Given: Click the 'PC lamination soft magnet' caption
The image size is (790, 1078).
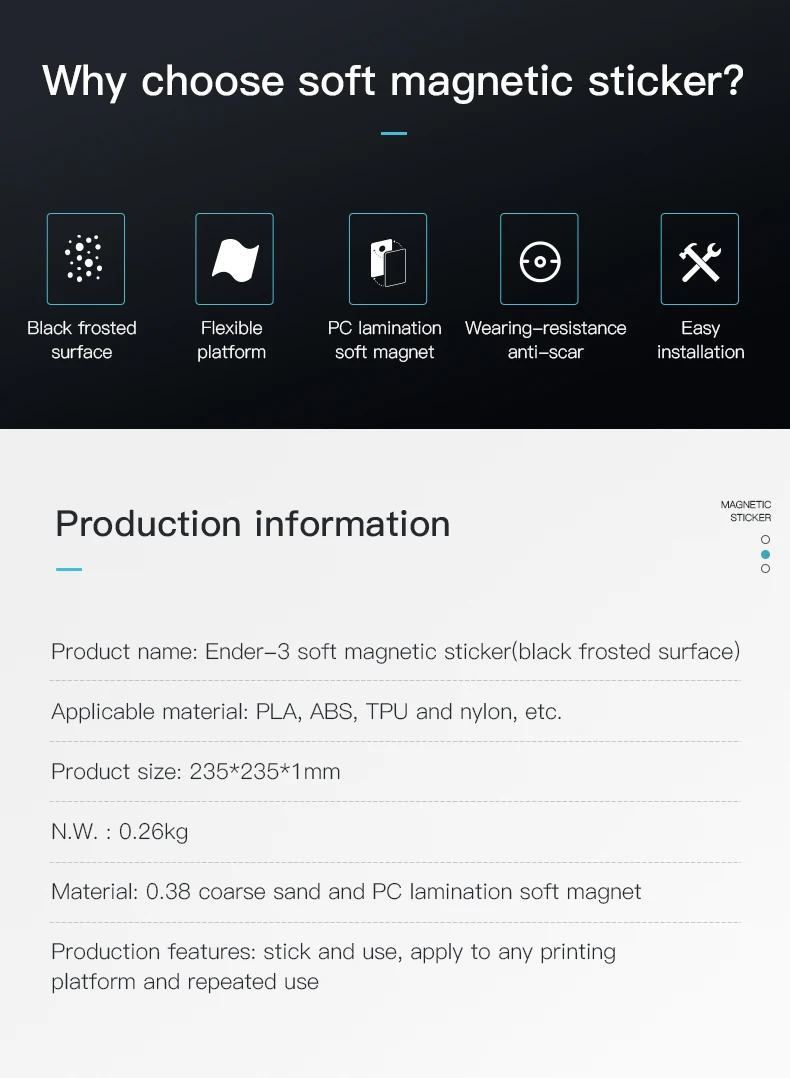Looking at the screenshot, I should 385,340.
